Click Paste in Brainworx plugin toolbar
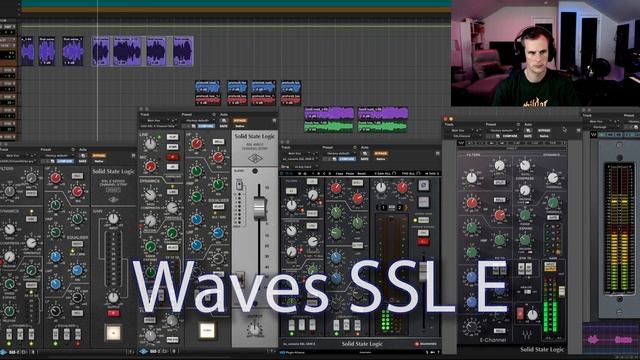 350,173
